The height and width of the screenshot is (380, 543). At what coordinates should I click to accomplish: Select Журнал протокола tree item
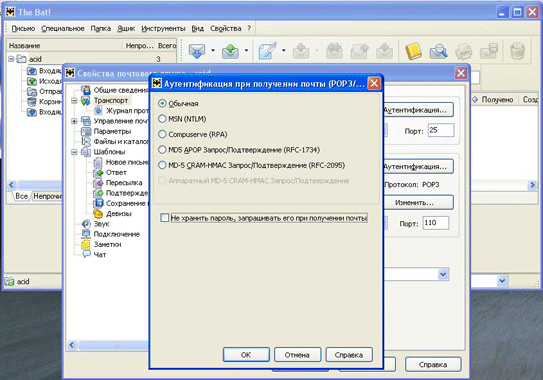click(x=127, y=111)
